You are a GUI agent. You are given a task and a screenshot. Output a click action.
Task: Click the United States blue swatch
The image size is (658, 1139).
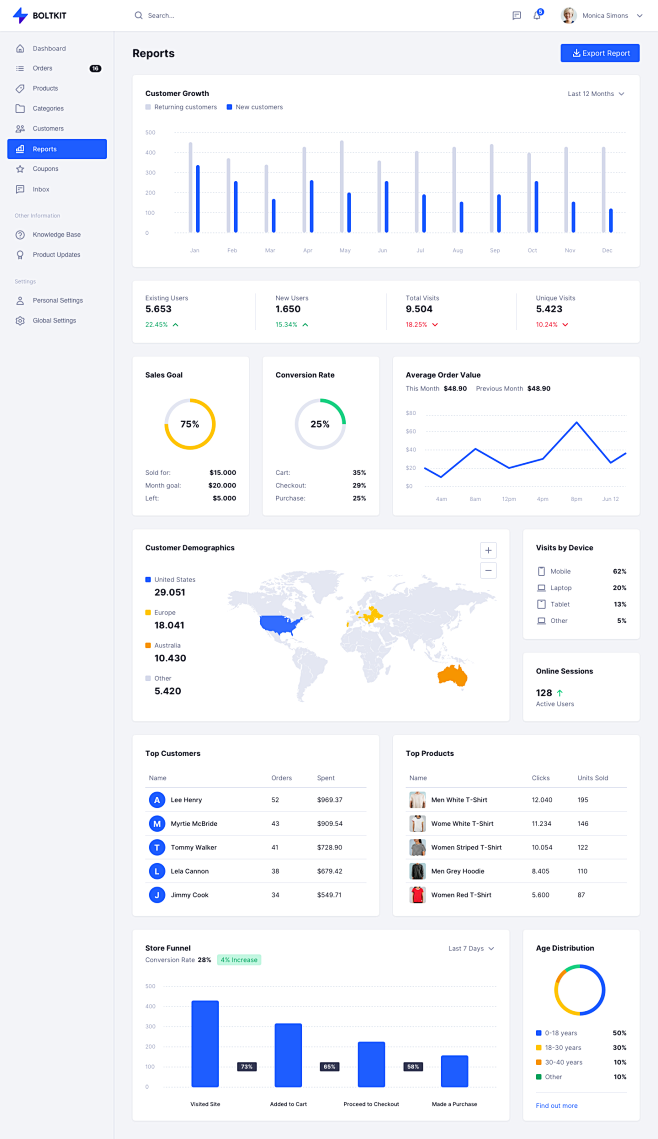pyautogui.click(x=148, y=580)
